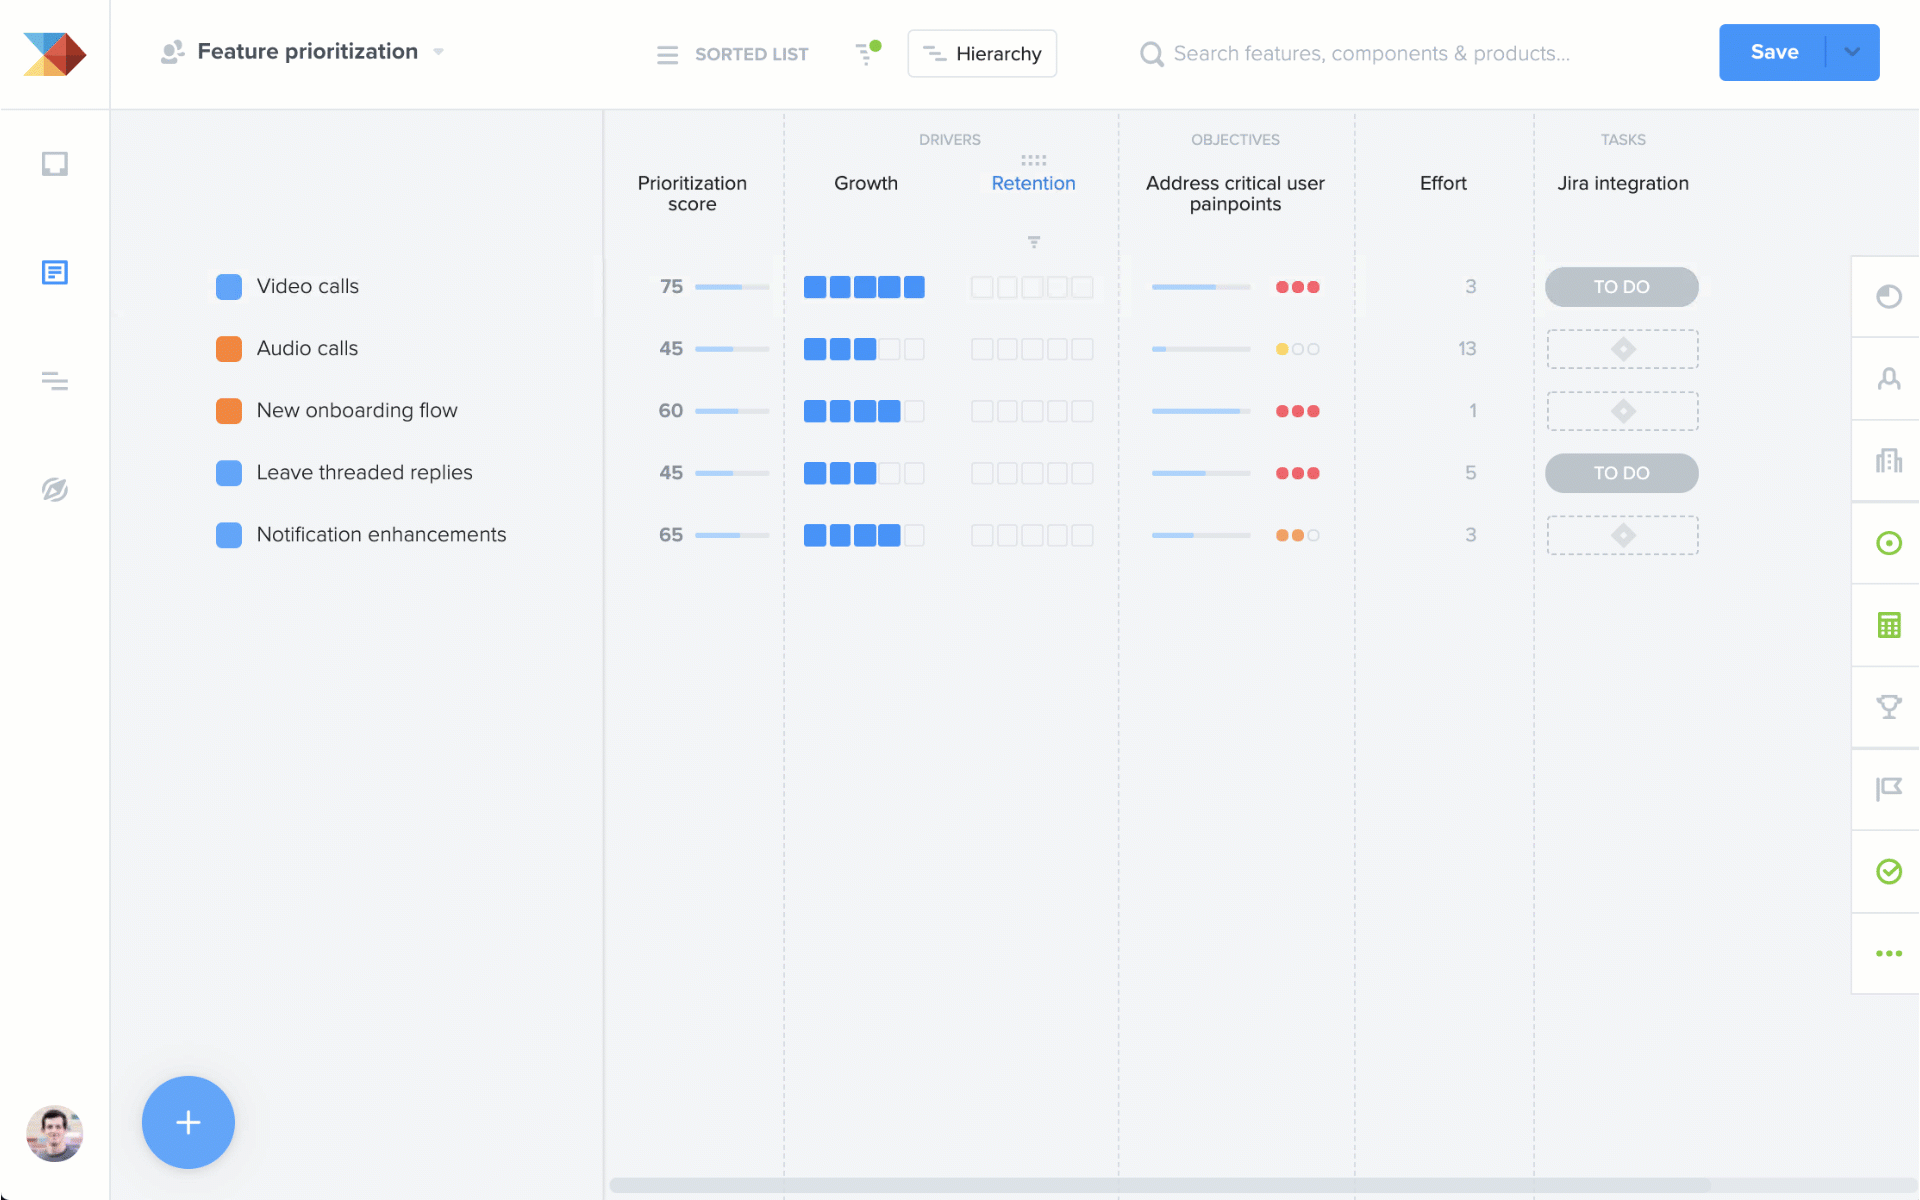The width and height of the screenshot is (1920, 1200).
Task: Enable the Jira integration for Audio calls
Action: click(1623, 348)
